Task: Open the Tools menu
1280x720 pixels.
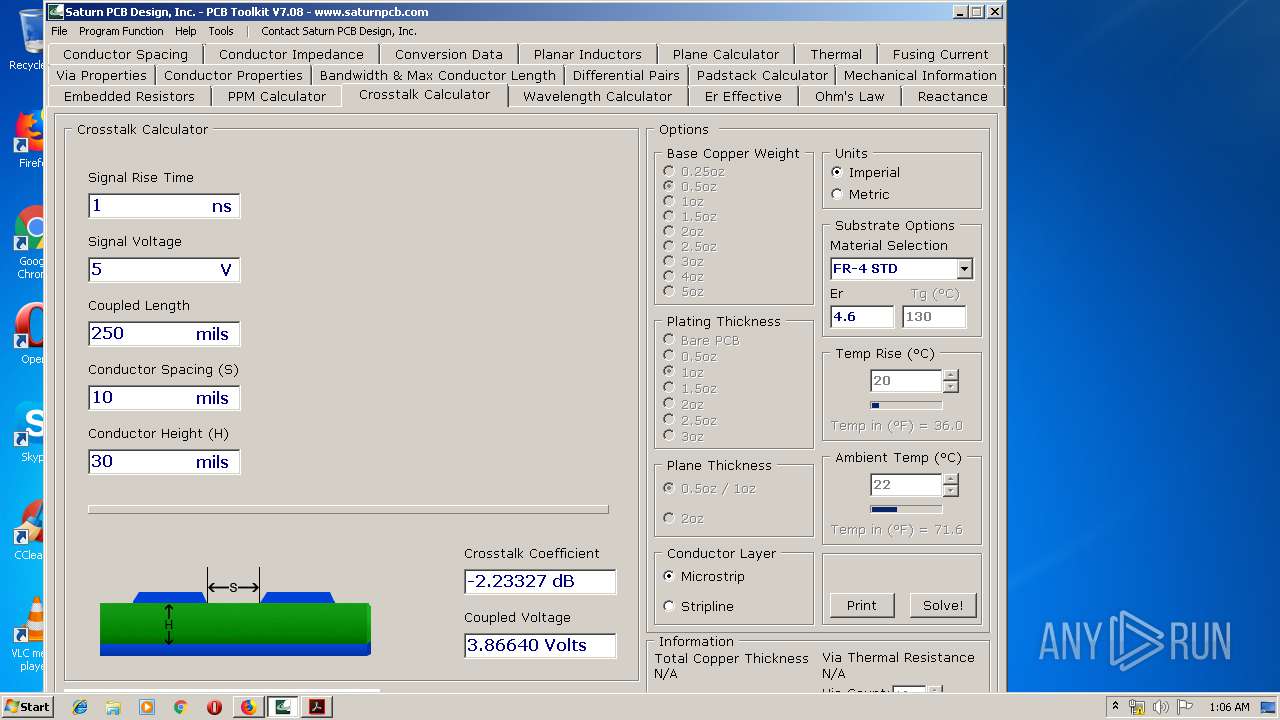Action: 221,31
